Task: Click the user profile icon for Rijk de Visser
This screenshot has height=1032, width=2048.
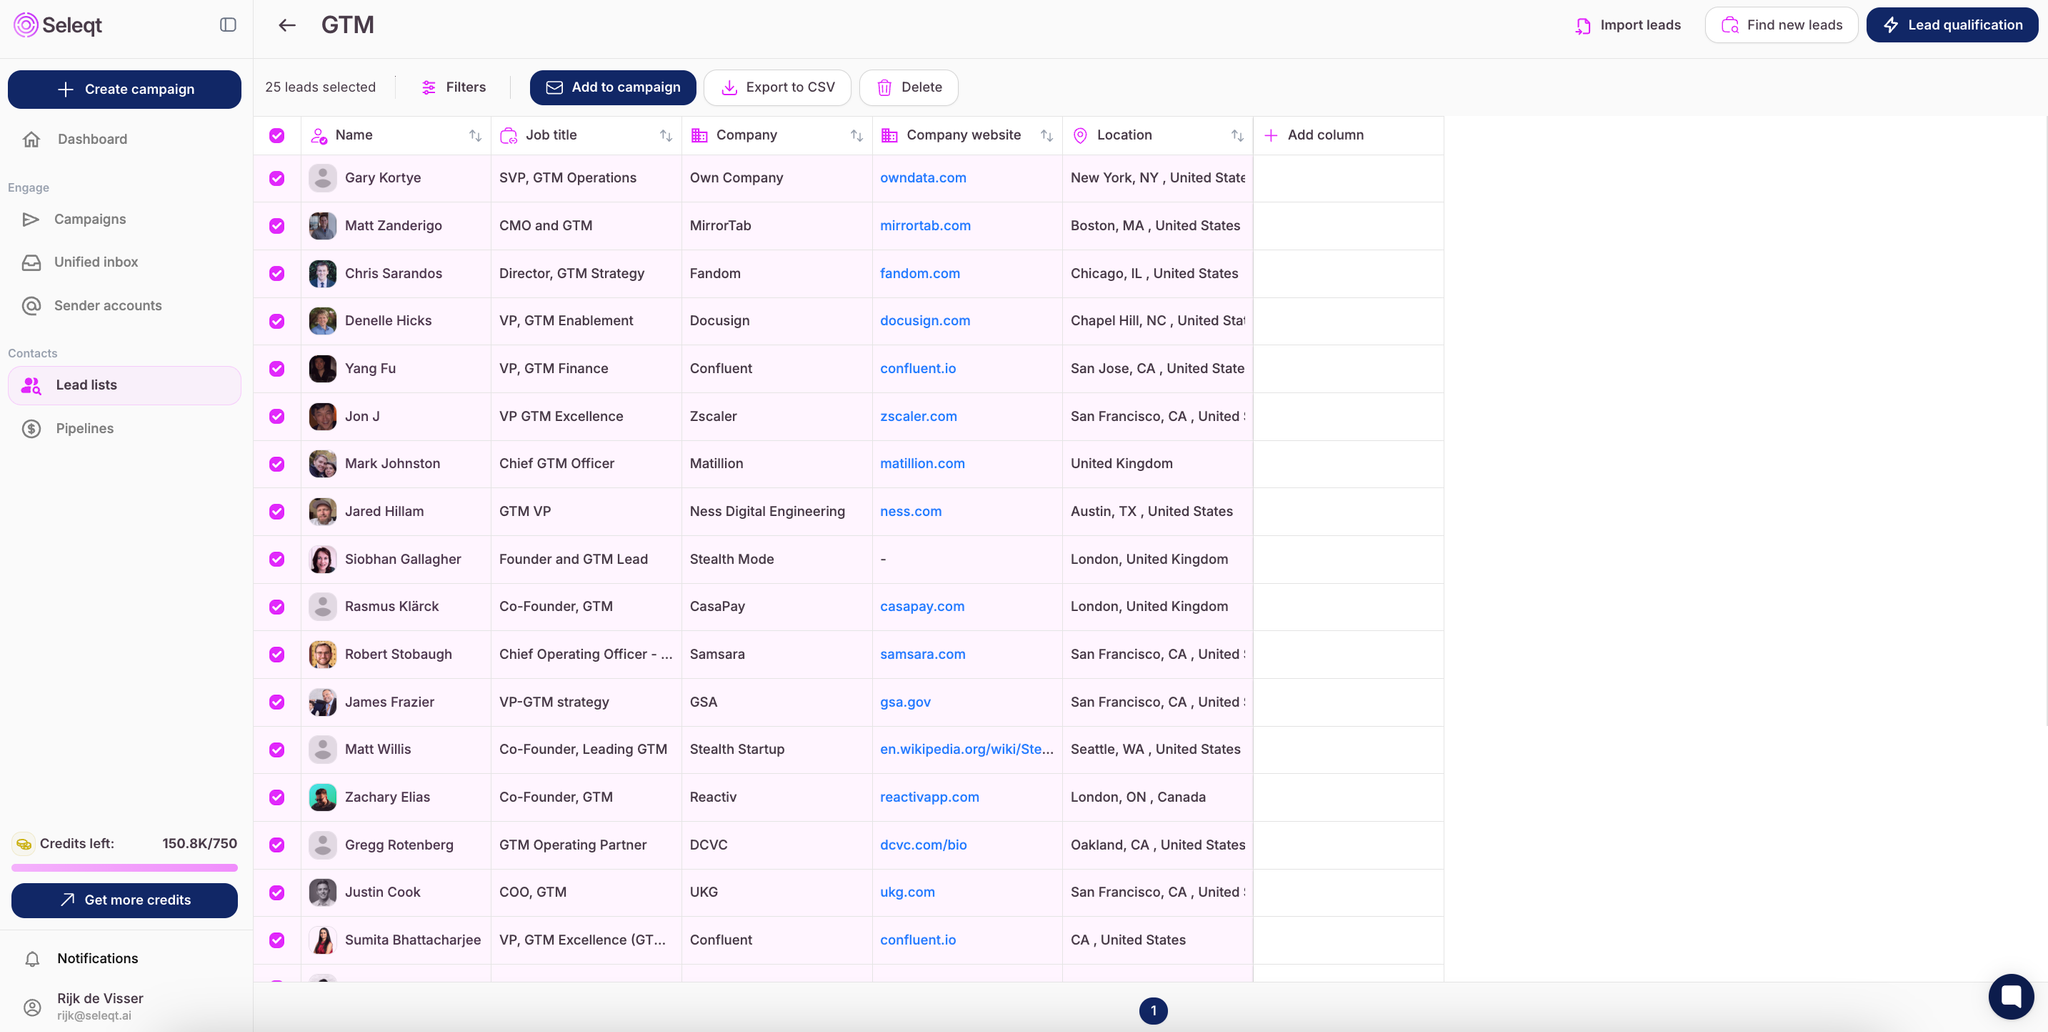Action: coord(32,1007)
